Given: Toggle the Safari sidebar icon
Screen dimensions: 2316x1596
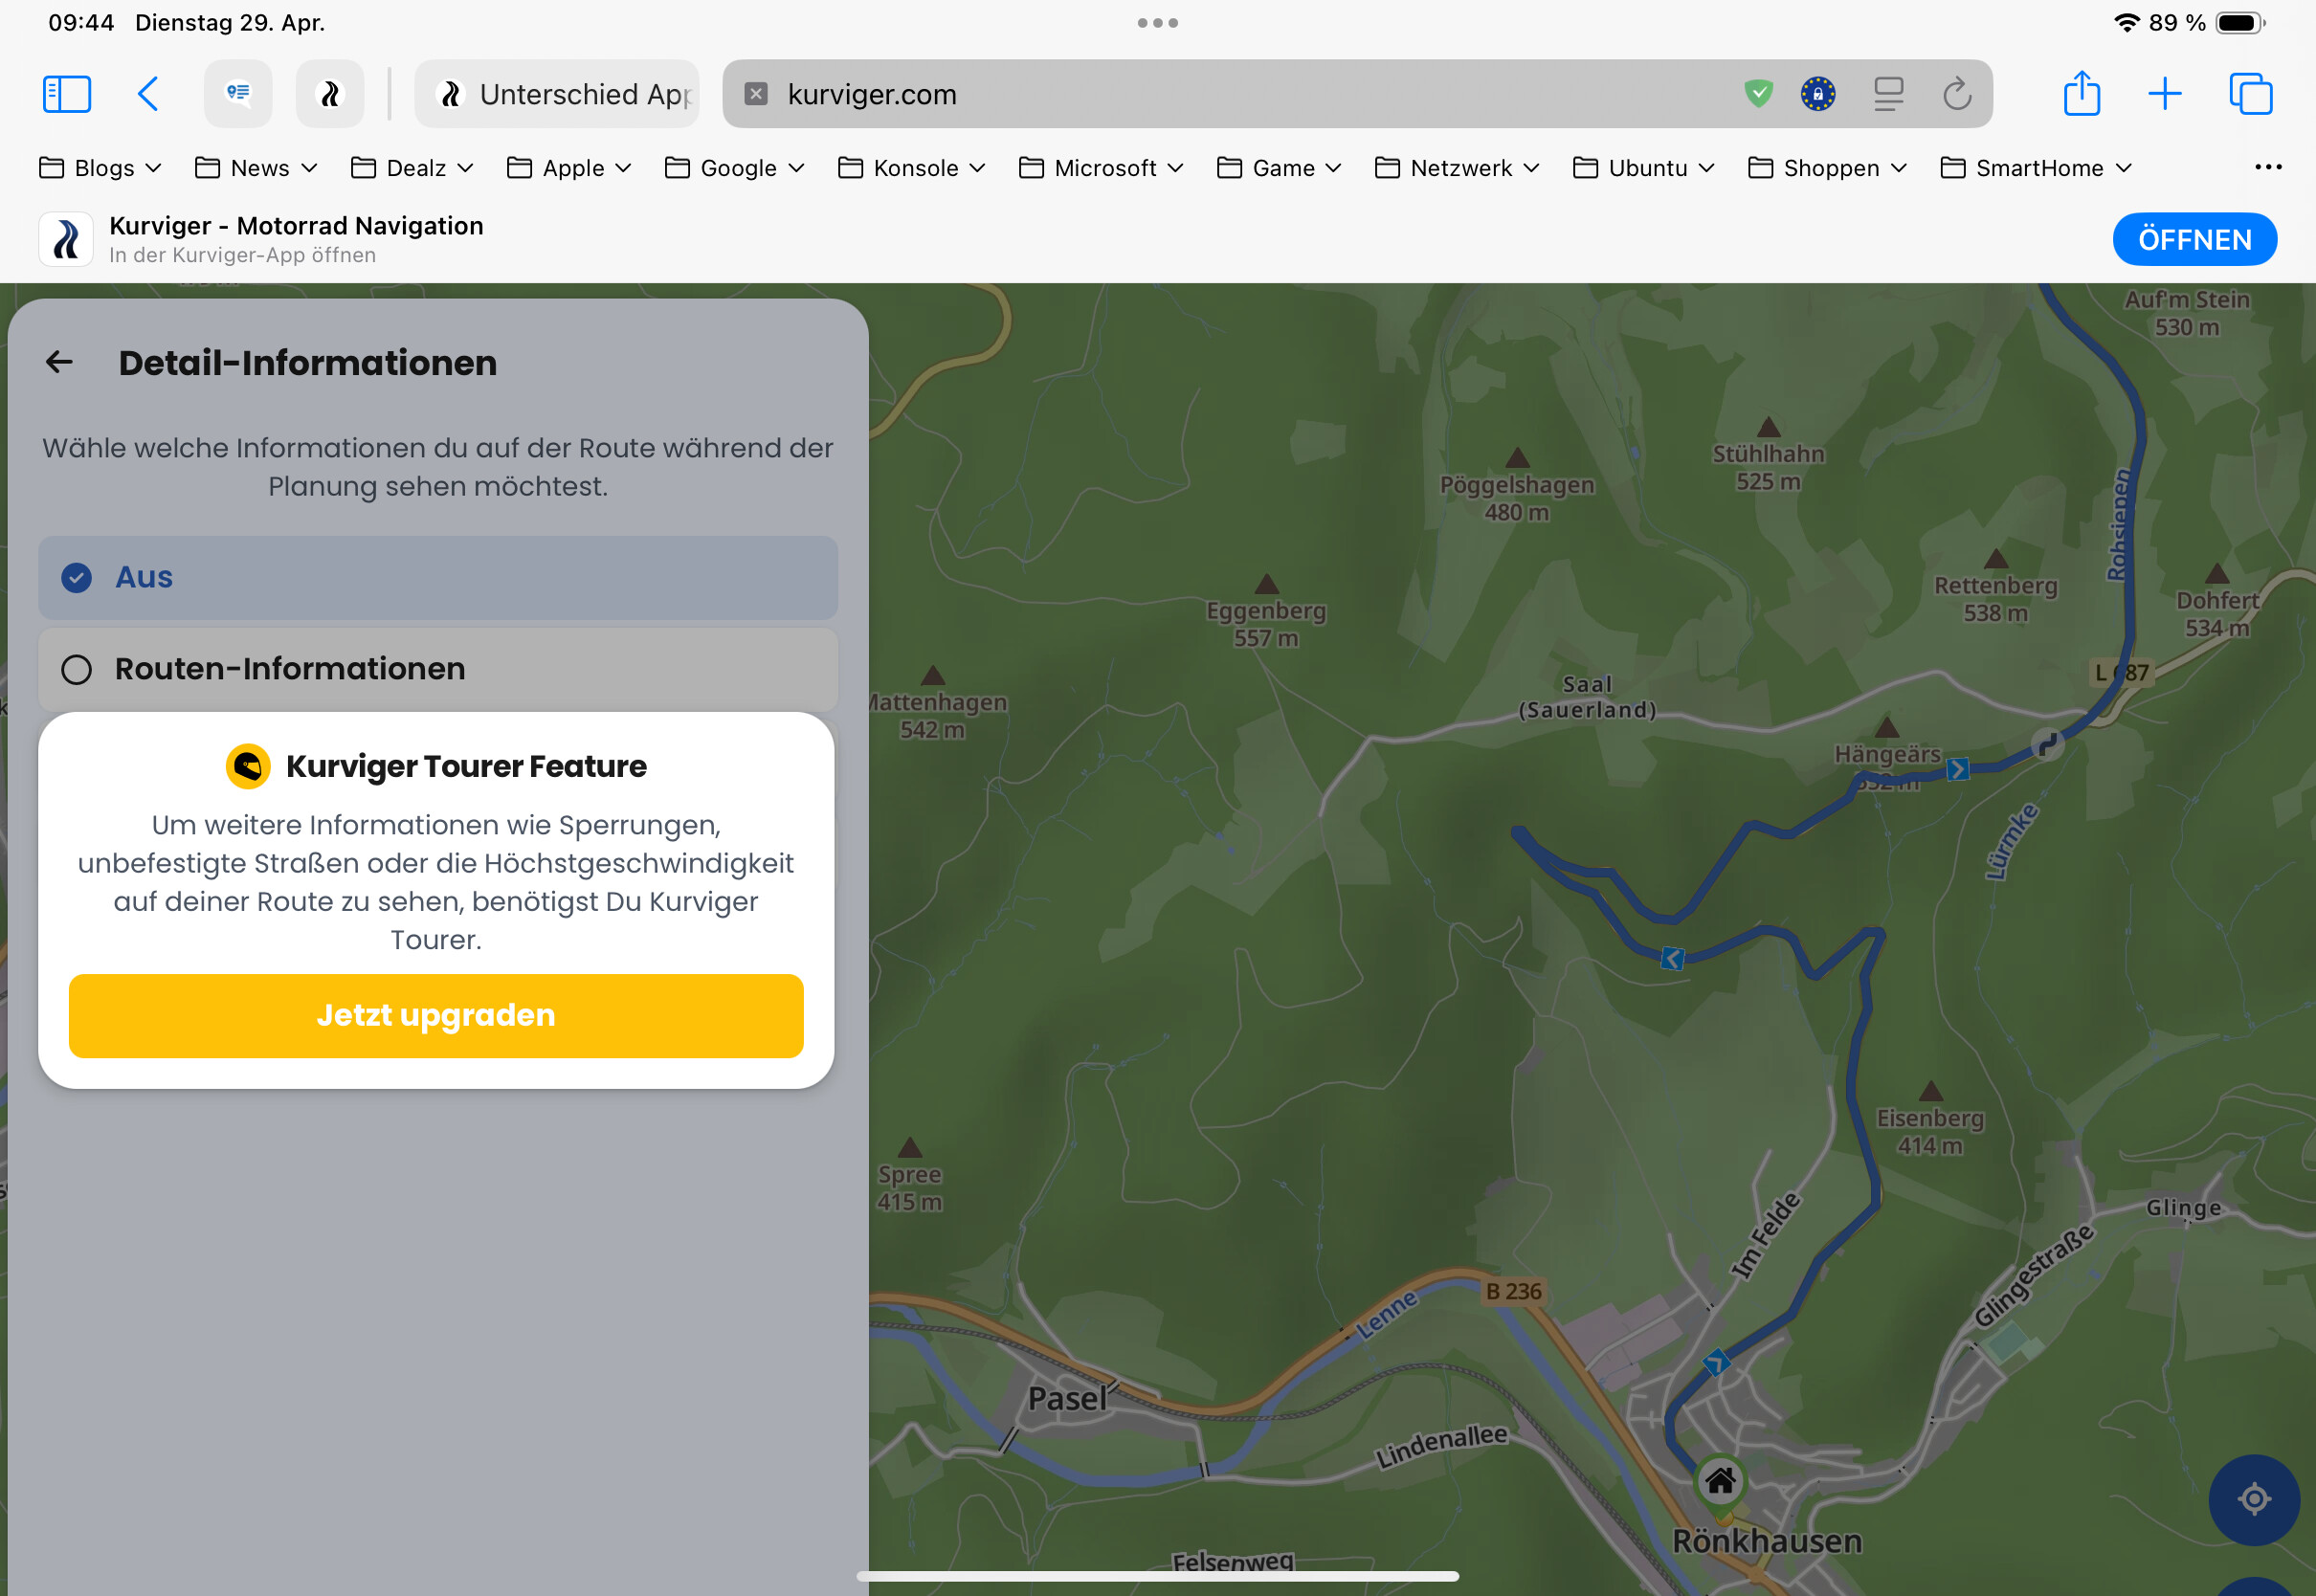Looking at the screenshot, I should coord(67,94).
